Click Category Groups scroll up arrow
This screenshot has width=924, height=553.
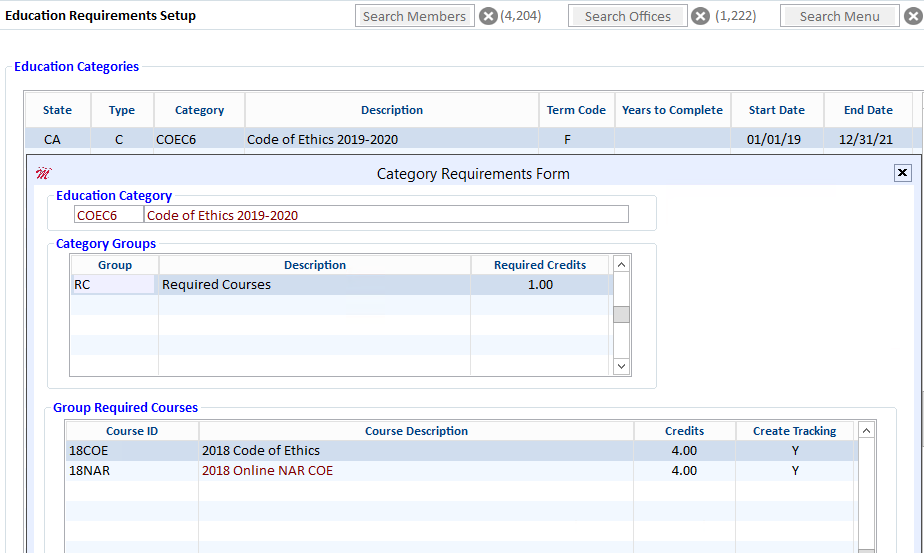coord(621,265)
